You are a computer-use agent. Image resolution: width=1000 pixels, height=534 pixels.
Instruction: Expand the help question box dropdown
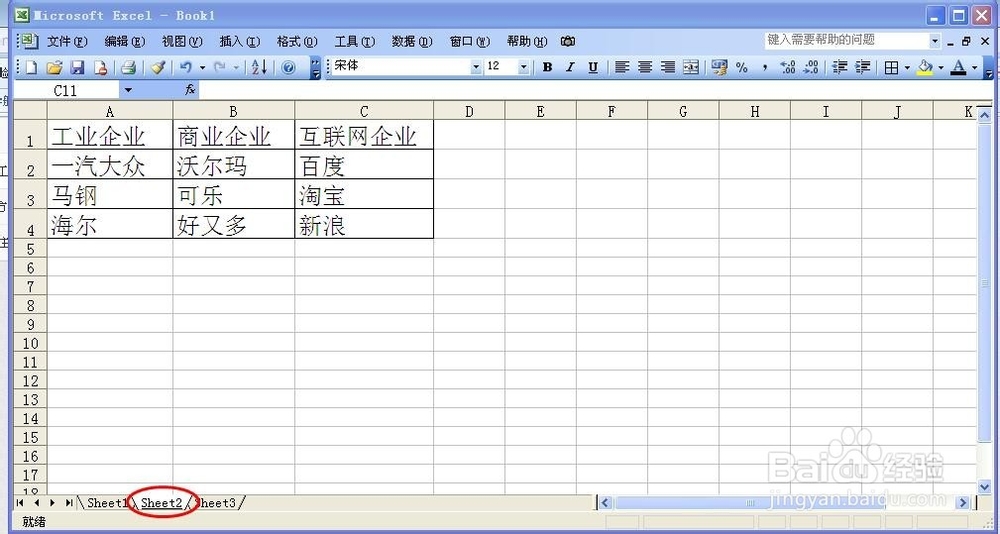935,41
